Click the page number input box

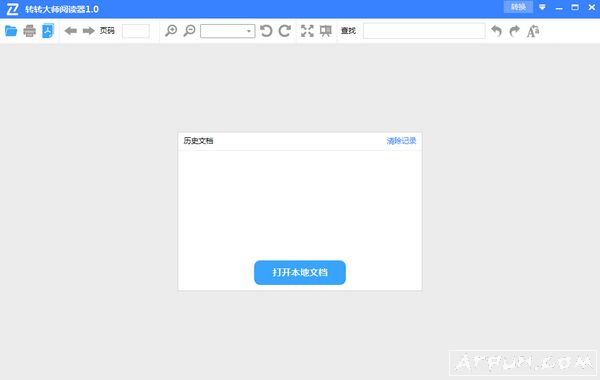coord(136,31)
